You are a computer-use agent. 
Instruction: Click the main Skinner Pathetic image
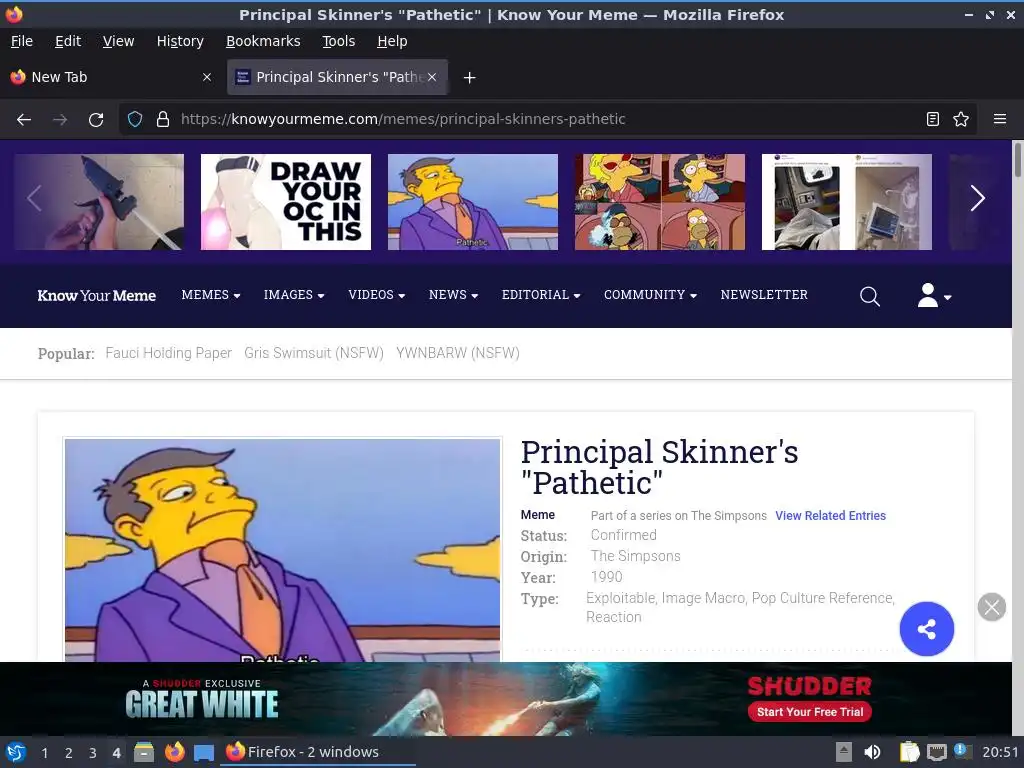pyautogui.click(x=283, y=550)
